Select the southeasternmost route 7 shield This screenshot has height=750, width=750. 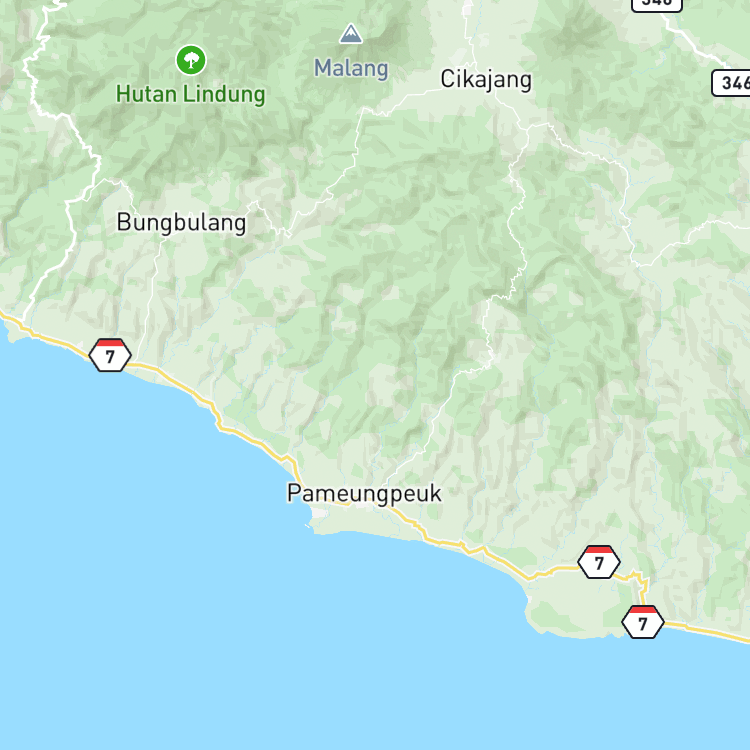coord(643,622)
